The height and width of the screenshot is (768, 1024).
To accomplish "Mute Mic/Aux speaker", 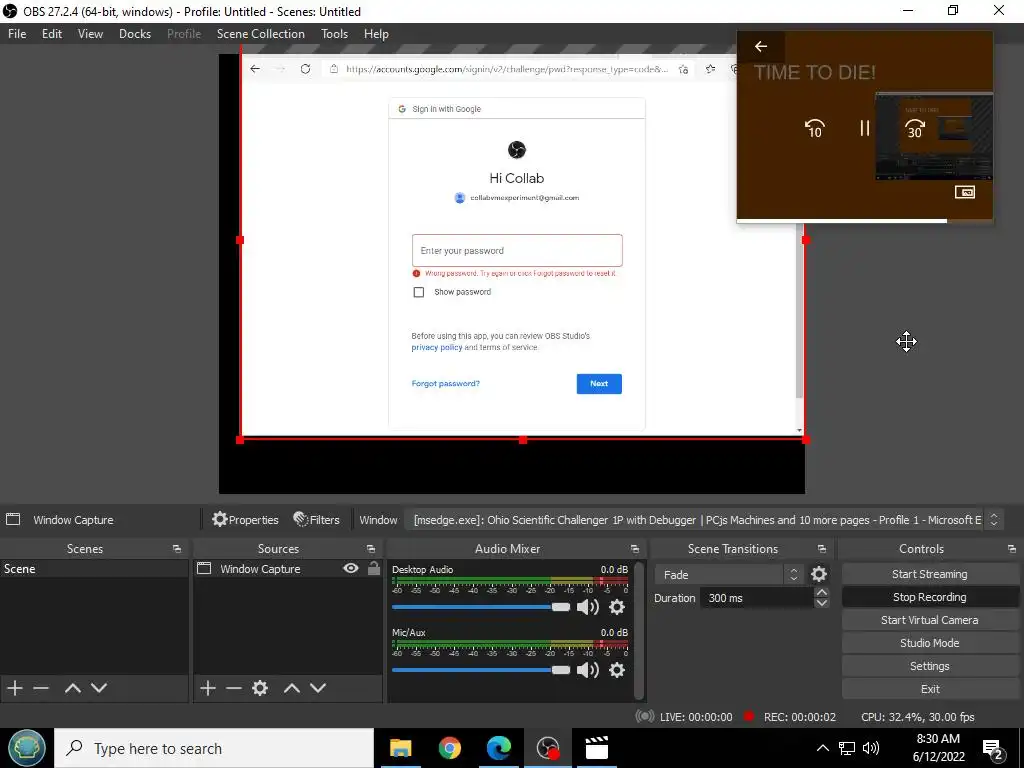I will pyautogui.click(x=588, y=670).
